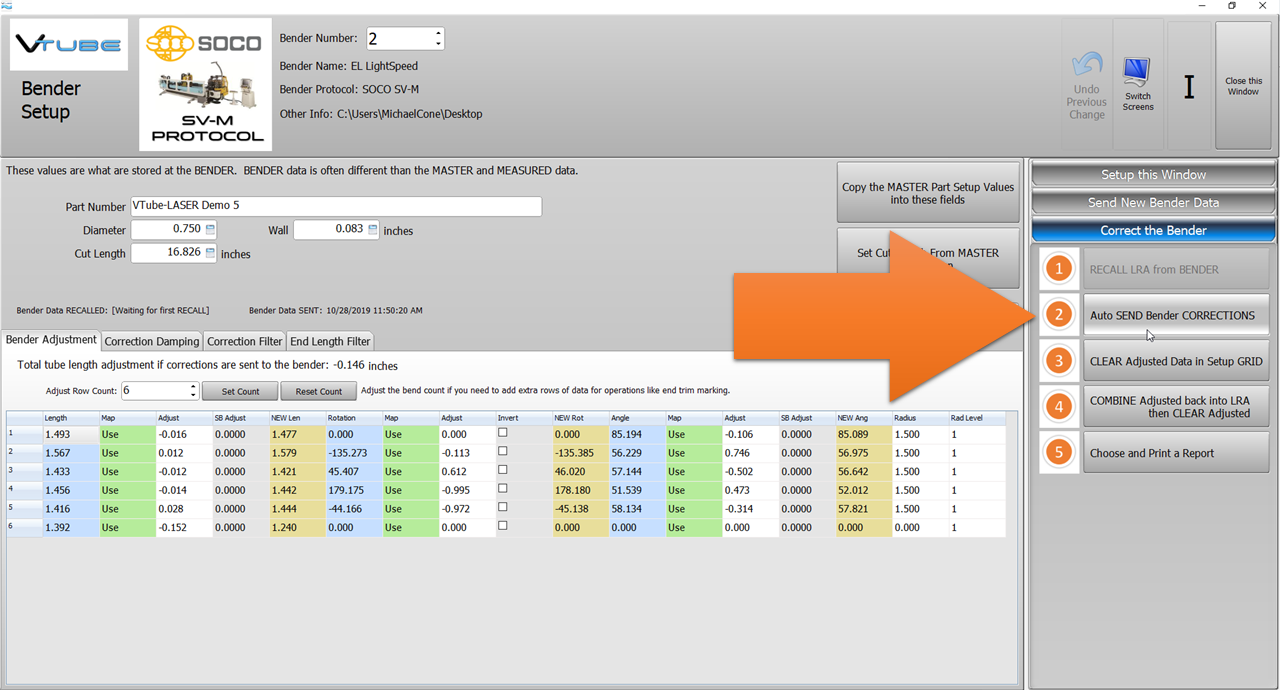This screenshot has height=690, width=1280.
Task: Click the Switch Screens monitor icon
Action: point(1137,73)
